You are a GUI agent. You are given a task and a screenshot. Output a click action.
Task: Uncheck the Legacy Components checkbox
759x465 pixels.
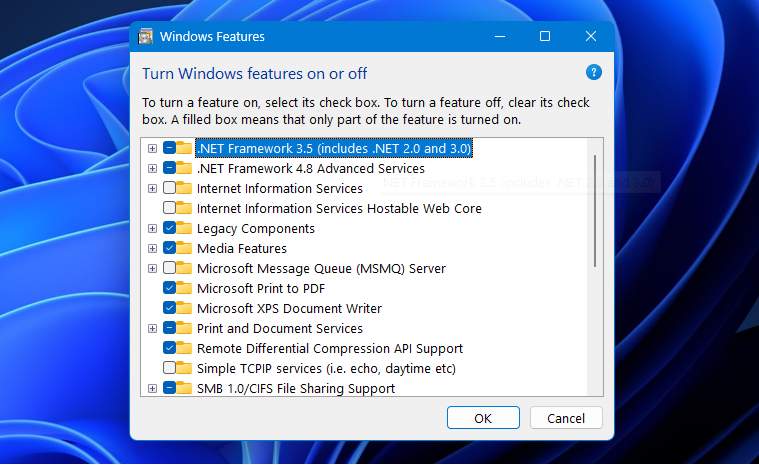[x=169, y=228]
